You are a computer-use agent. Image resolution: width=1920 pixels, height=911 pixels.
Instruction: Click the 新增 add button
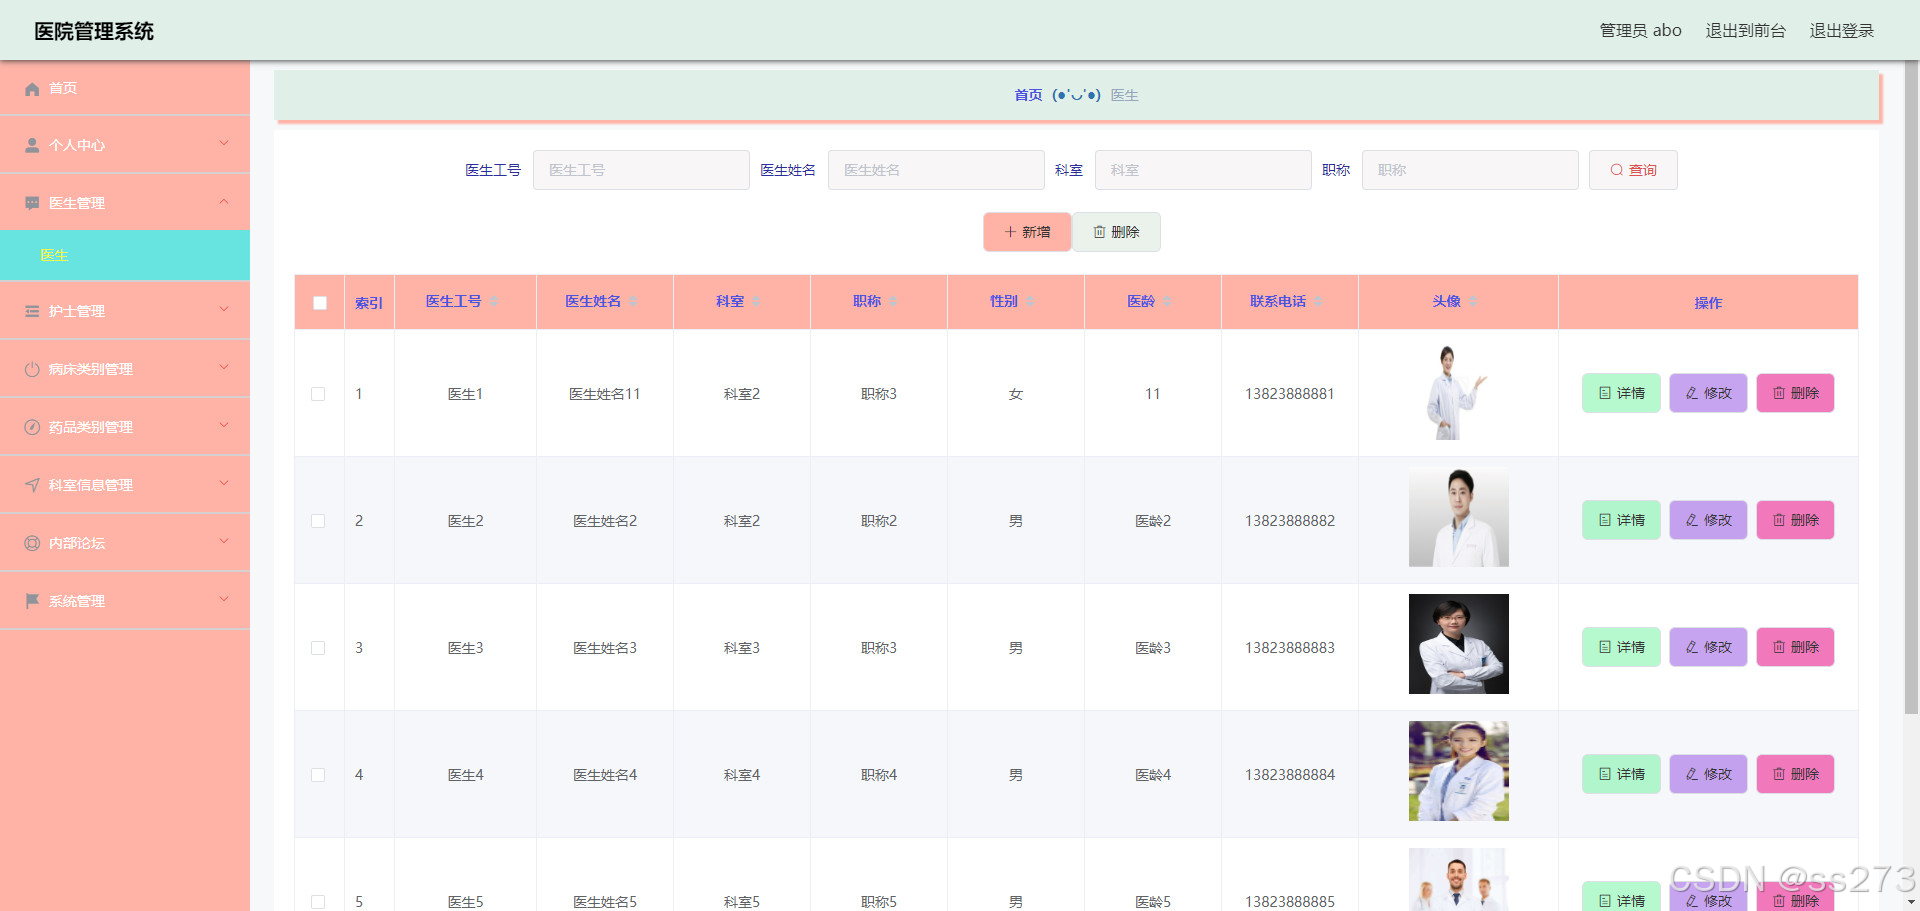click(1027, 232)
